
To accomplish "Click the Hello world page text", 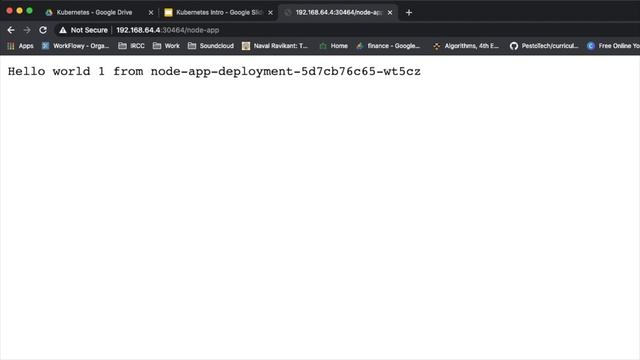I will coord(214,71).
